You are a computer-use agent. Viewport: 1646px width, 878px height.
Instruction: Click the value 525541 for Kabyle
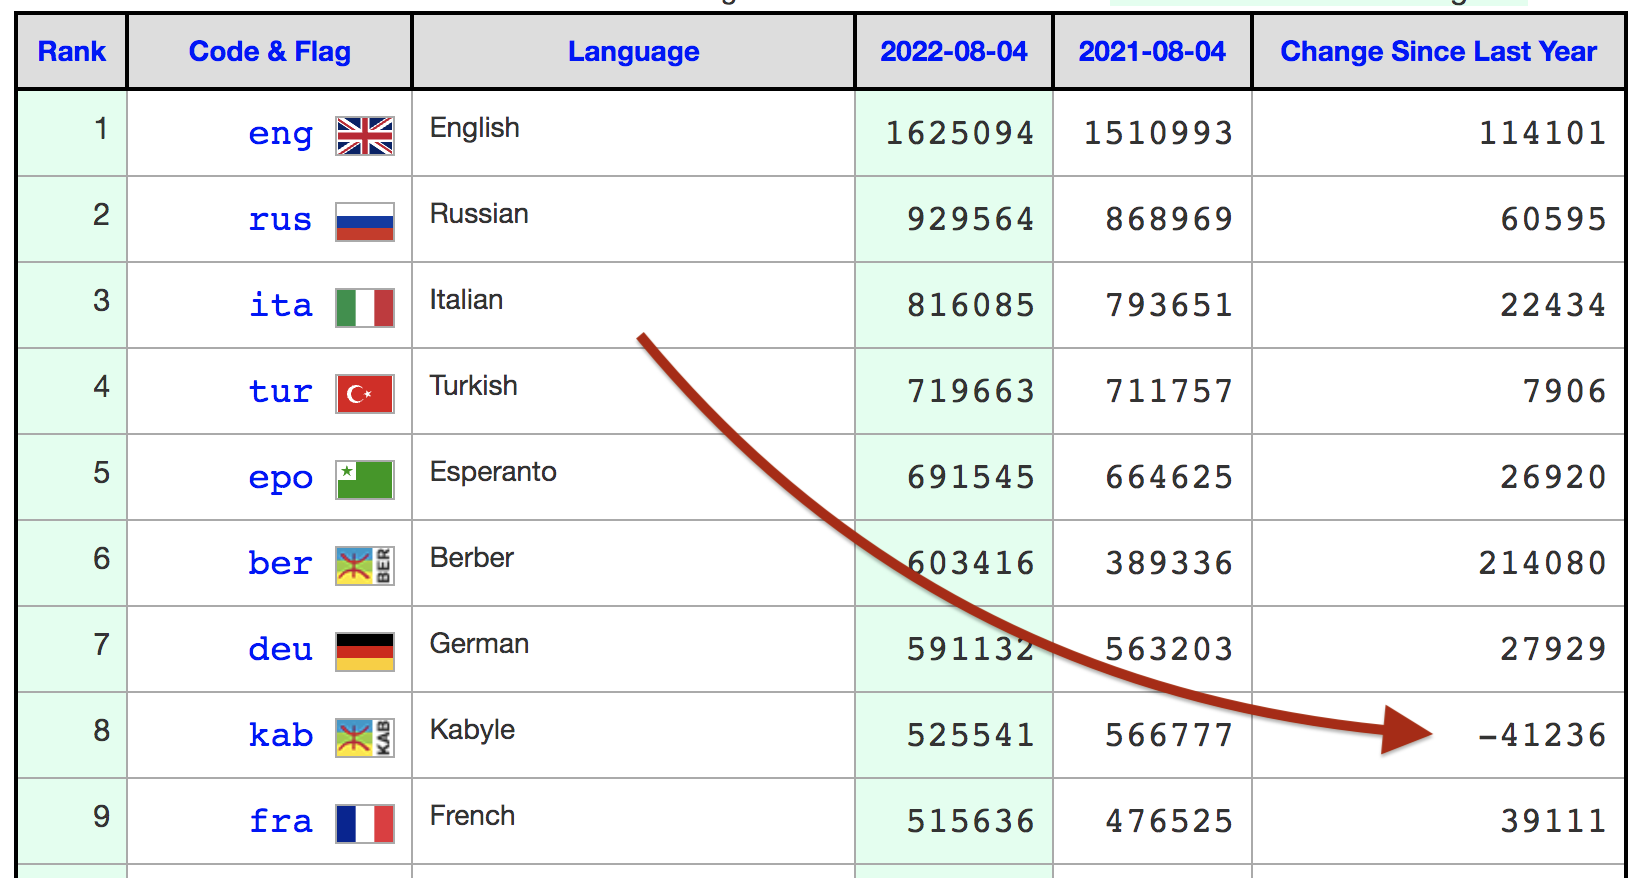(971, 735)
